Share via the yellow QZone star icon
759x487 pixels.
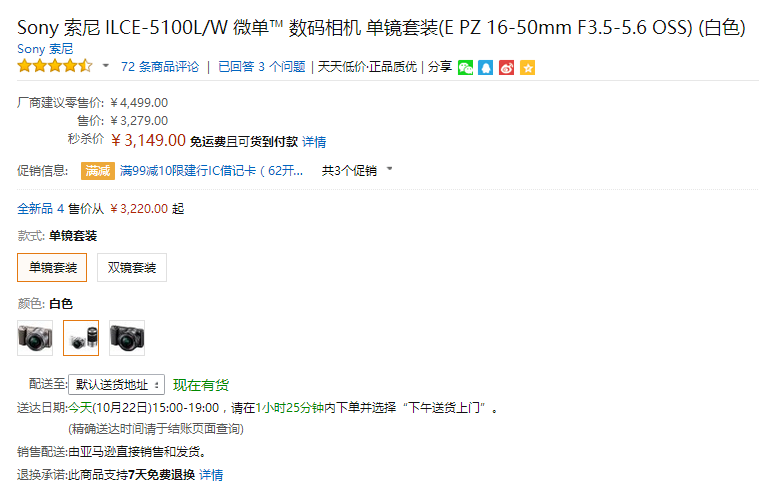click(527, 68)
